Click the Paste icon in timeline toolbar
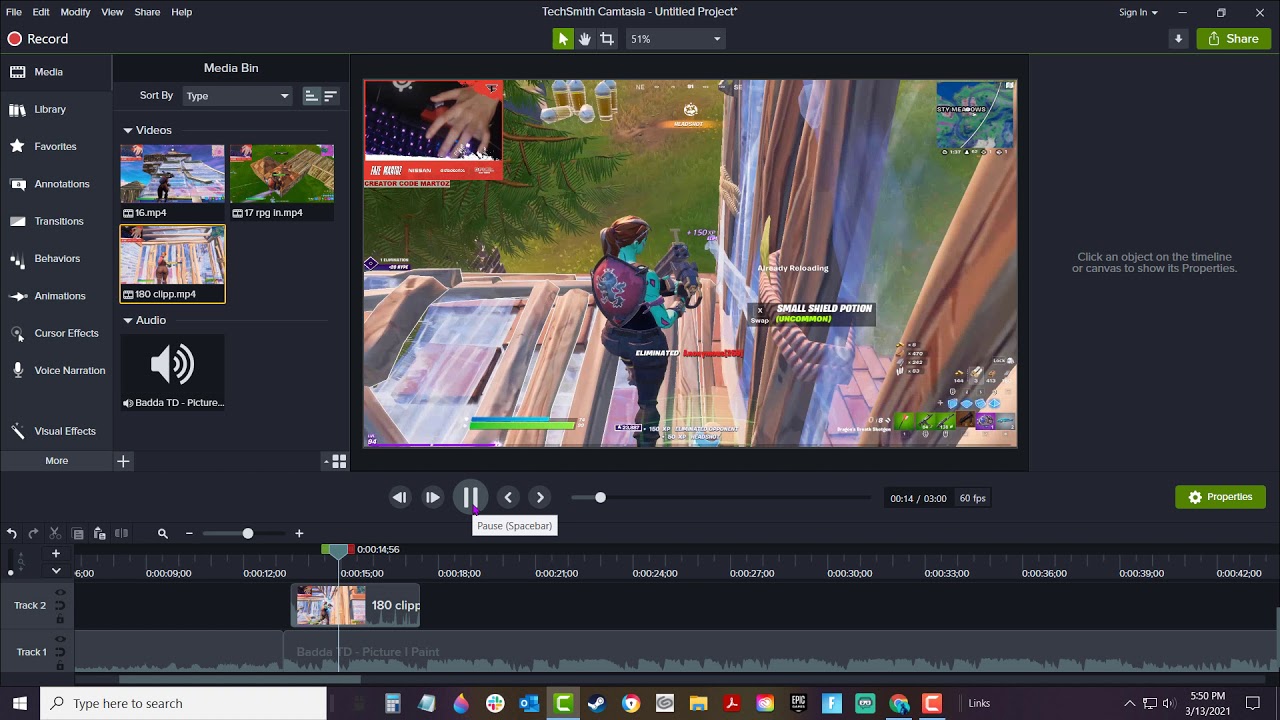The width and height of the screenshot is (1280, 720). 99,534
